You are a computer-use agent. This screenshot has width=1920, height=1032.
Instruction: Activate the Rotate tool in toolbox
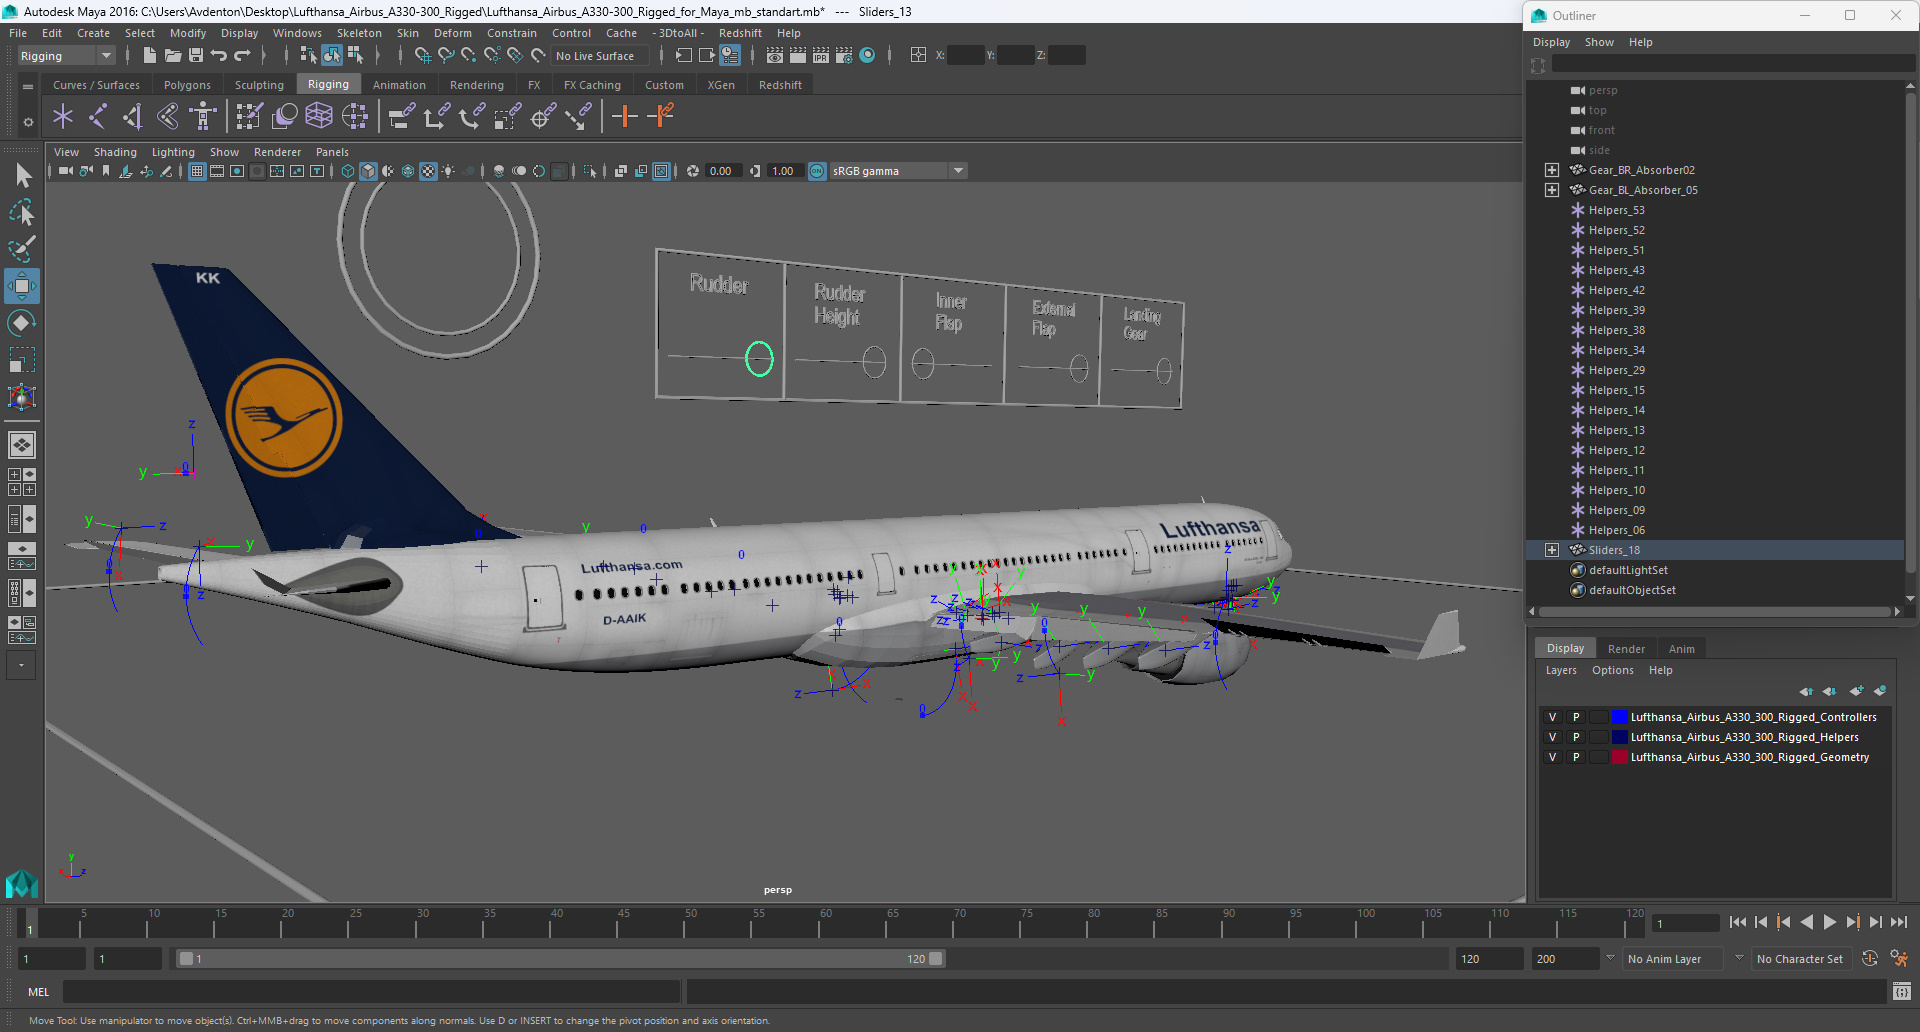pyautogui.click(x=22, y=323)
